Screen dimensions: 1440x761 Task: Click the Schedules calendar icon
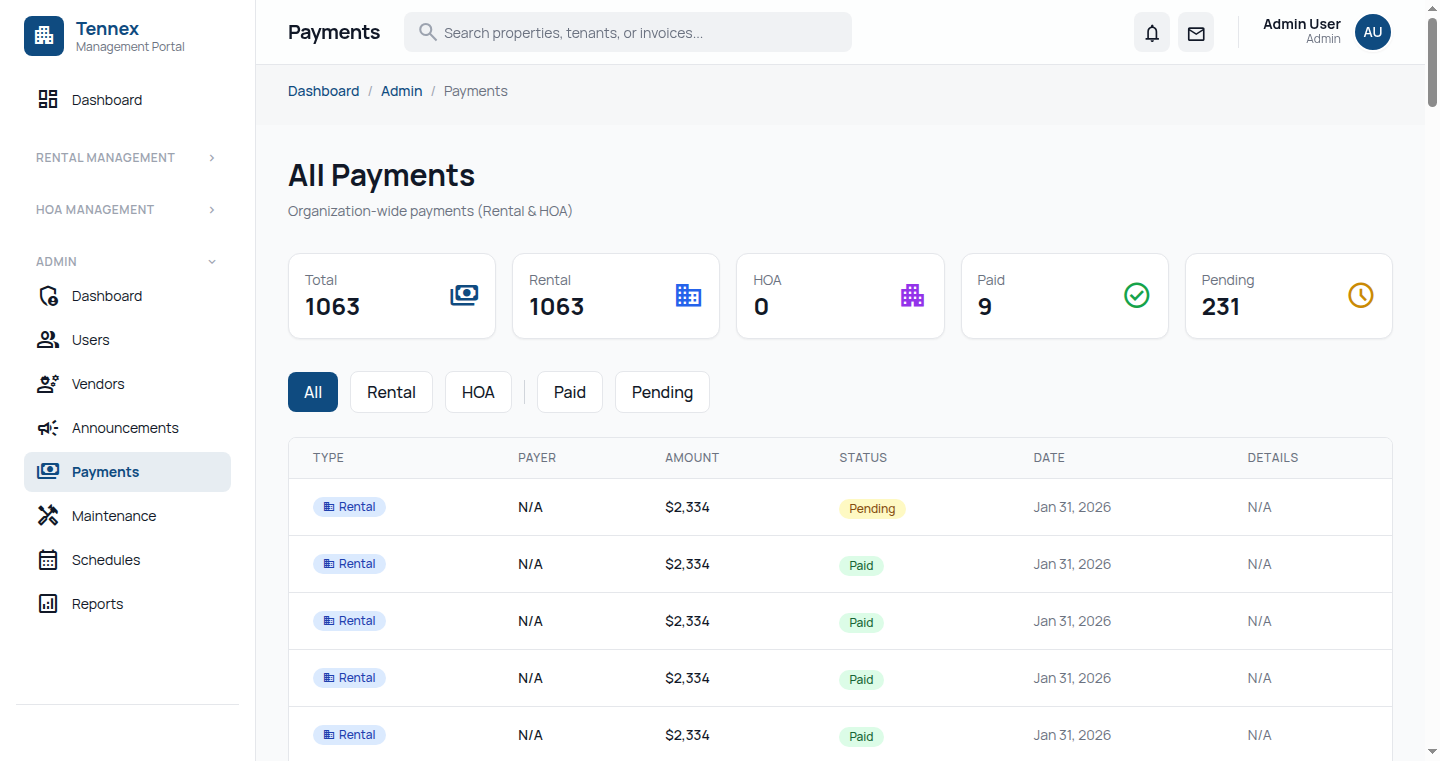pyautogui.click(x=47, y=559)
